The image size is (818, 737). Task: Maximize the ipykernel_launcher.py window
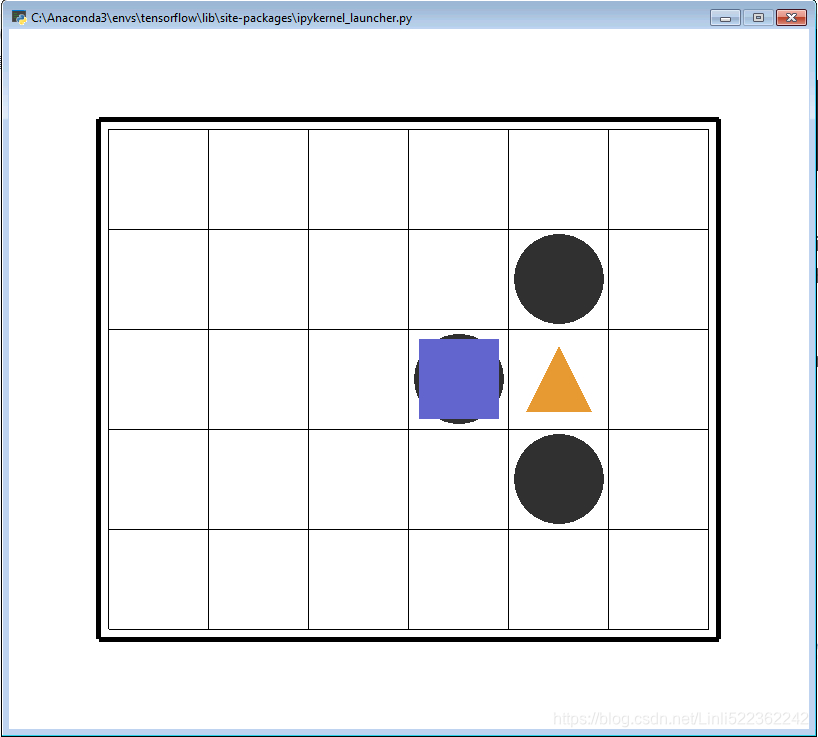point(758,18)
